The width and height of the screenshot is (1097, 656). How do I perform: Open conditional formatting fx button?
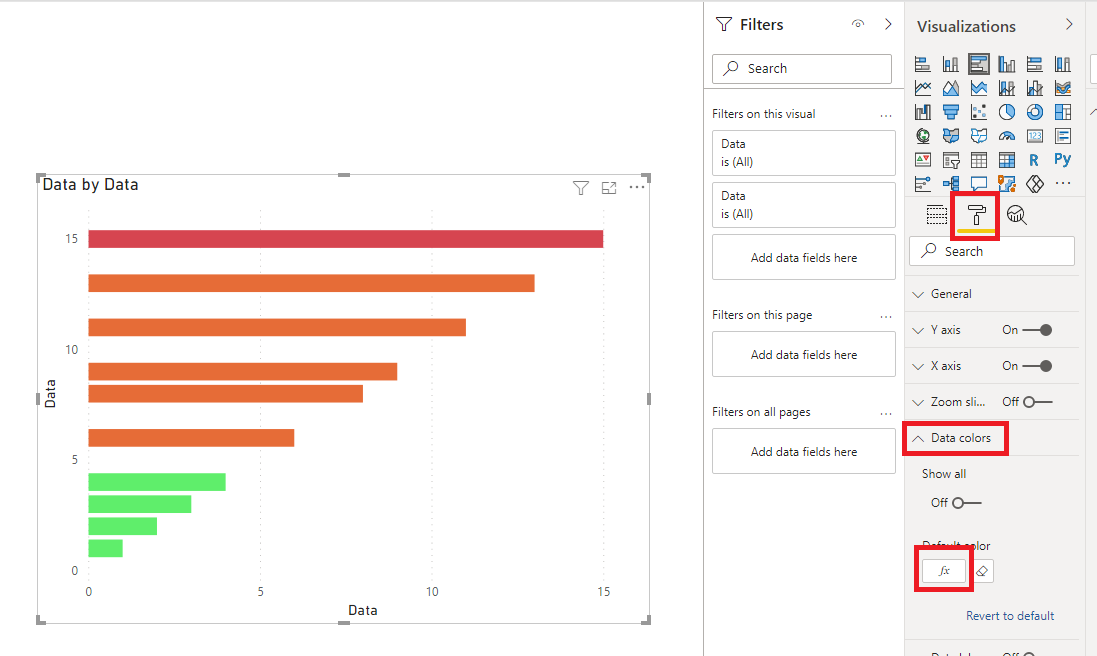[944, 571]
